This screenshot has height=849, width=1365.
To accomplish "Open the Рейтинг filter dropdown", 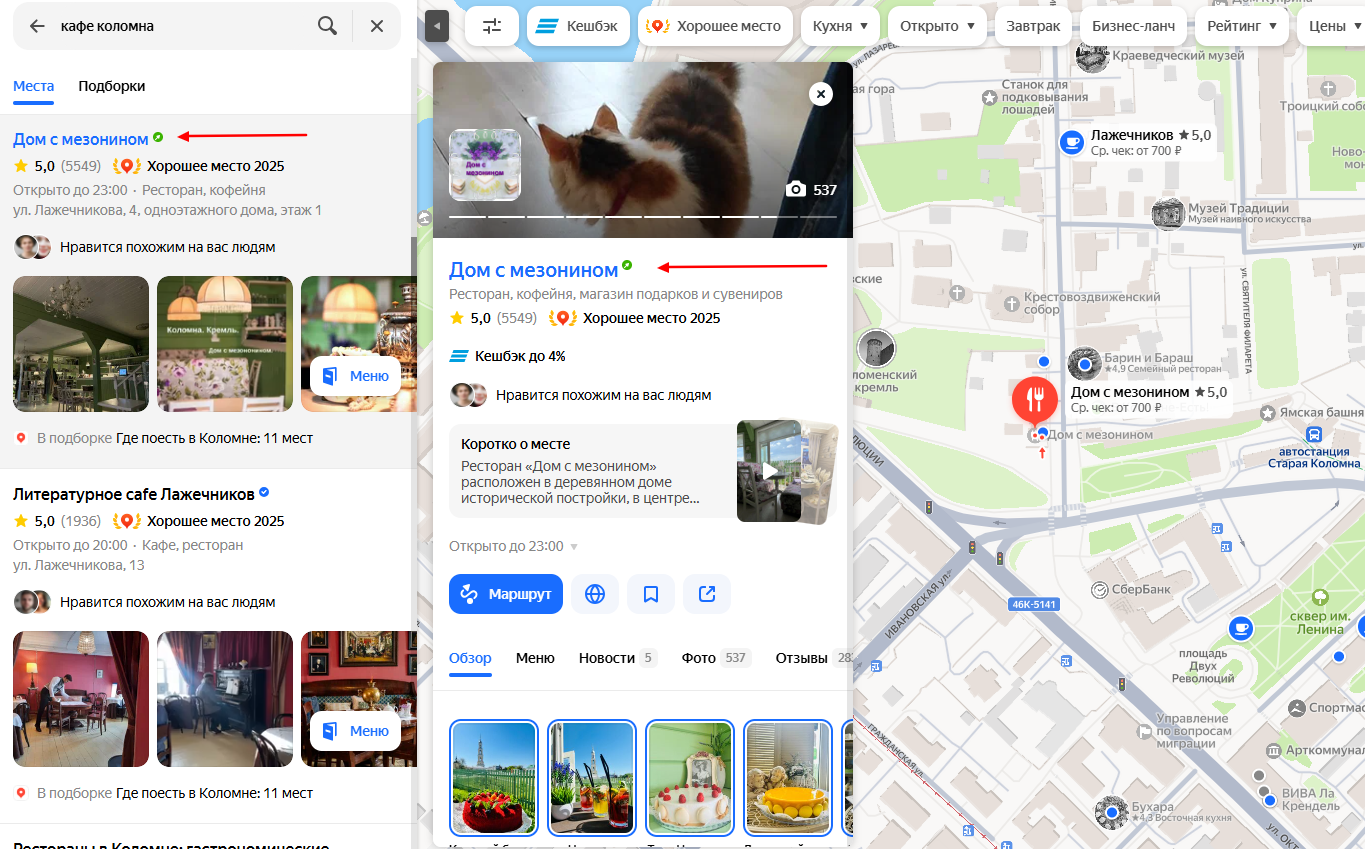I will [1242, 26].
